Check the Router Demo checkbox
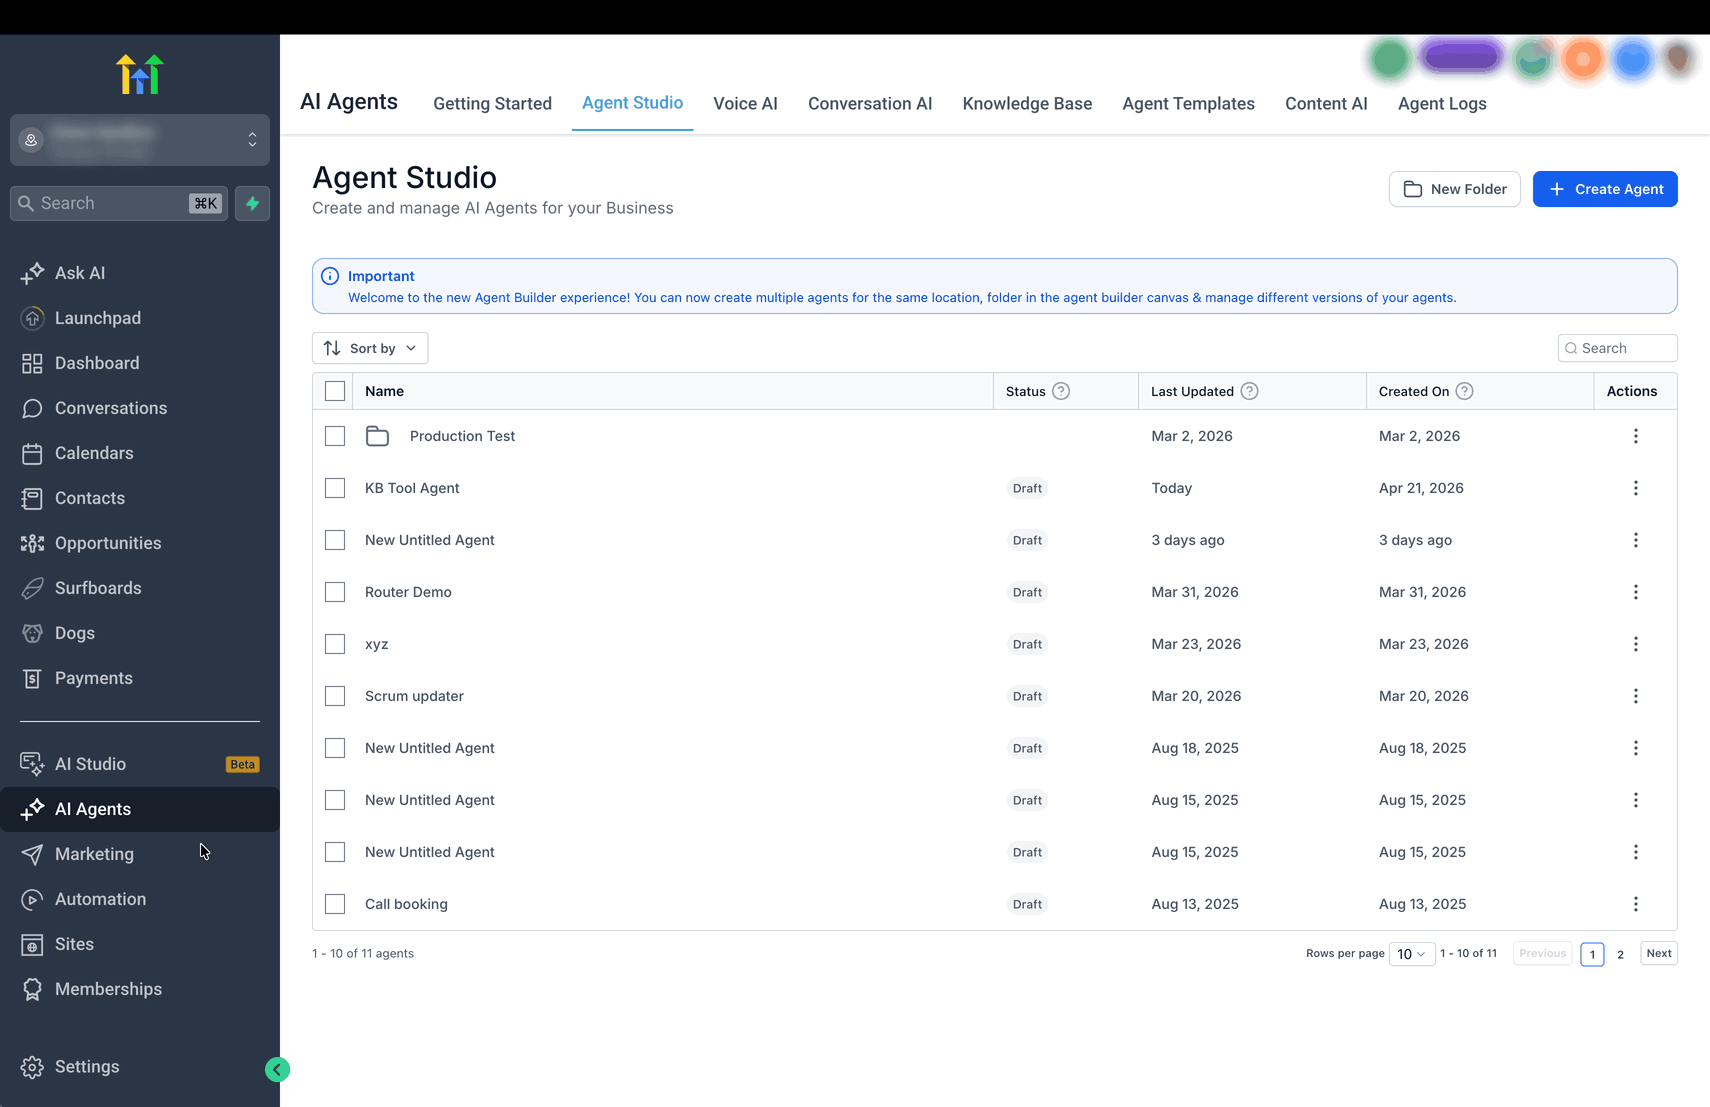The image size is (1710, 1107). [x=335, y=592]
